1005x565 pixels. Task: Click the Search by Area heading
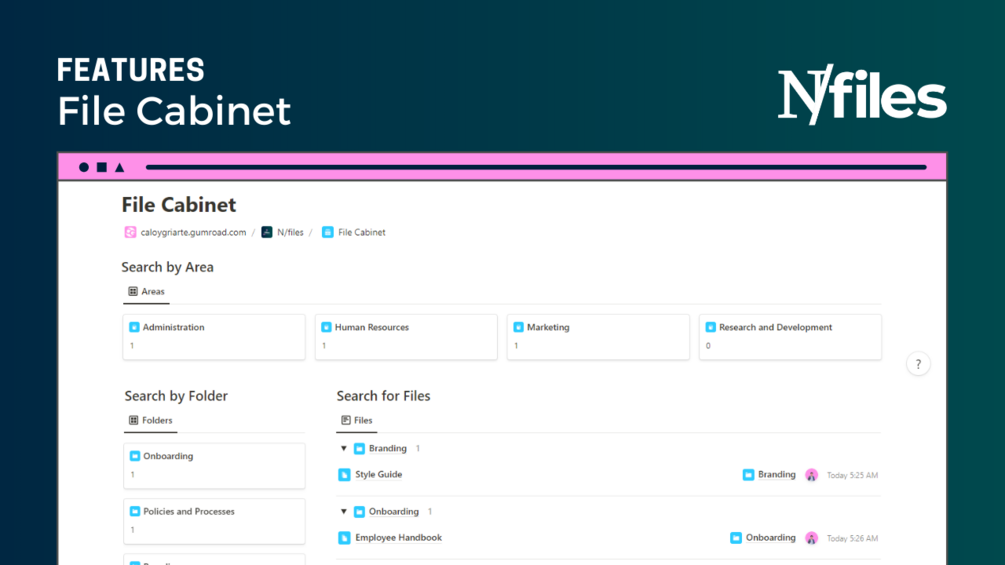point(167,267)
